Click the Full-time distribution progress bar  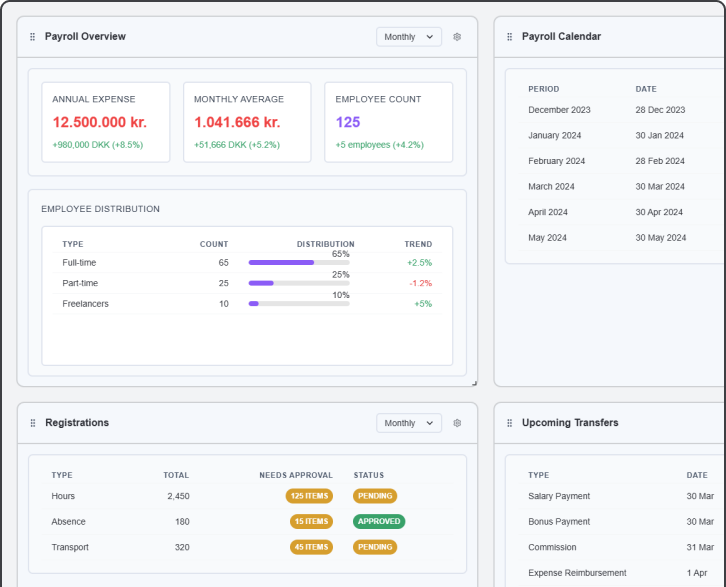299,262
